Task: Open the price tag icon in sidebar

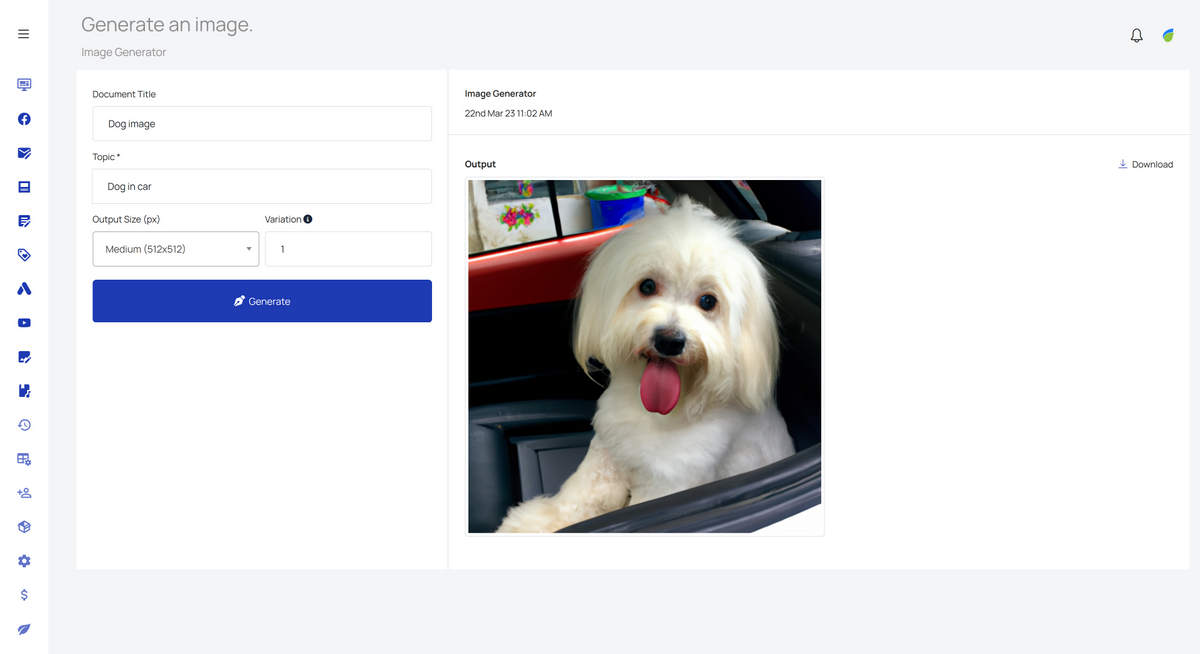Action: pyautogui.click(x=24, y=255)
